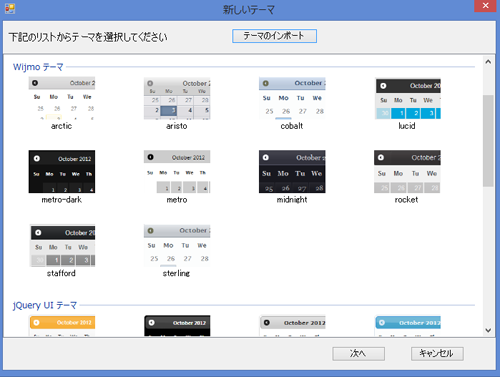Click the application icon in title bar
Screen dimensions: 500x377
(x=10, y=9)
